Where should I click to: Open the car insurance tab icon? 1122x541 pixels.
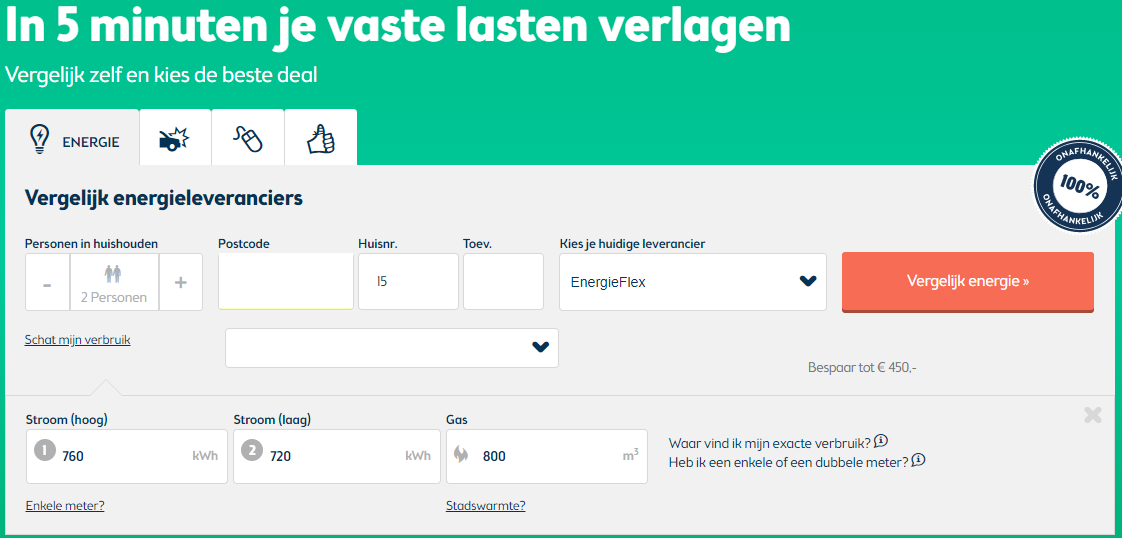tap(175, 139)
